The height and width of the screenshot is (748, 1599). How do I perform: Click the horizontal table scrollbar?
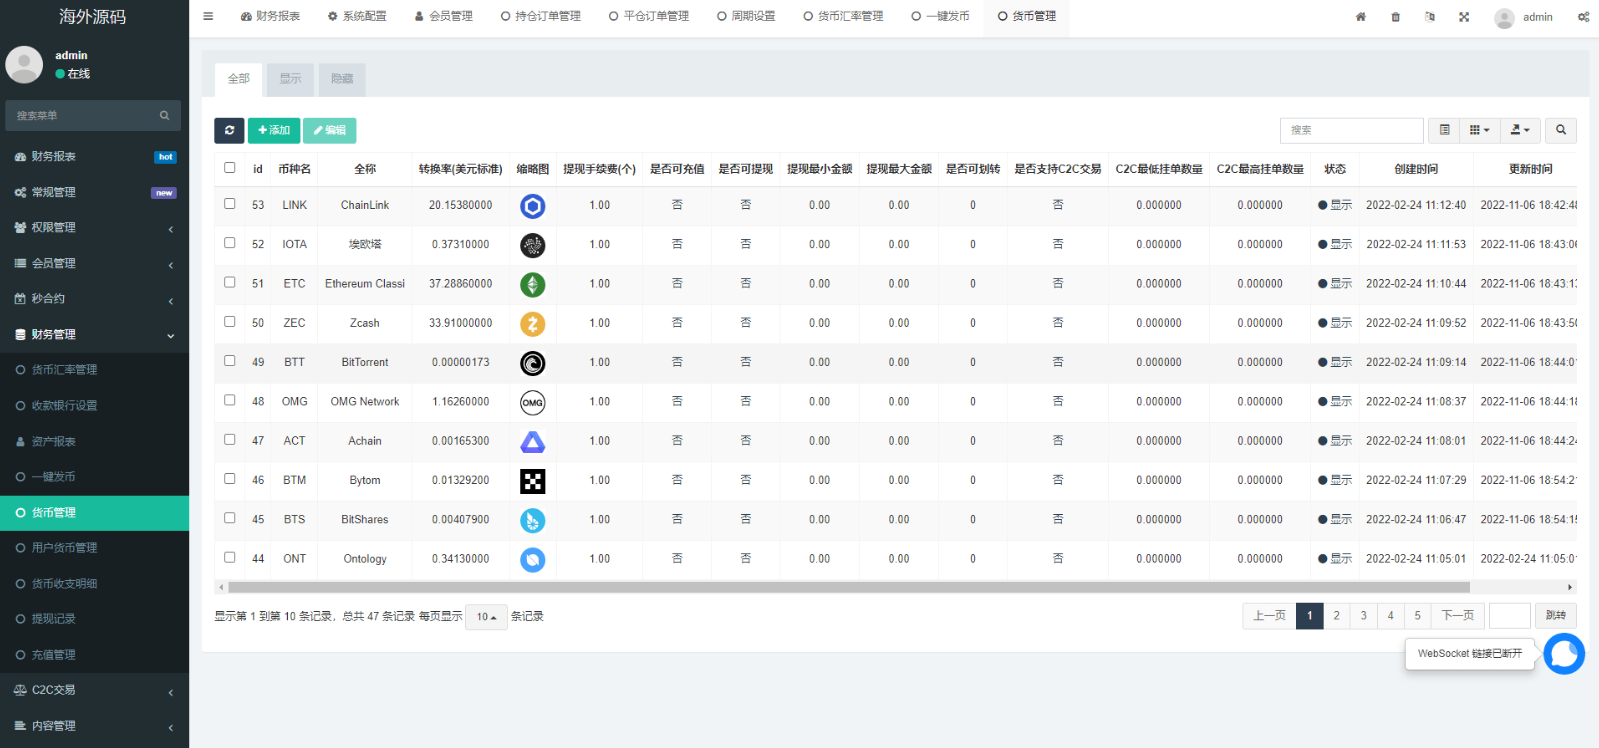tap(848, 588)
